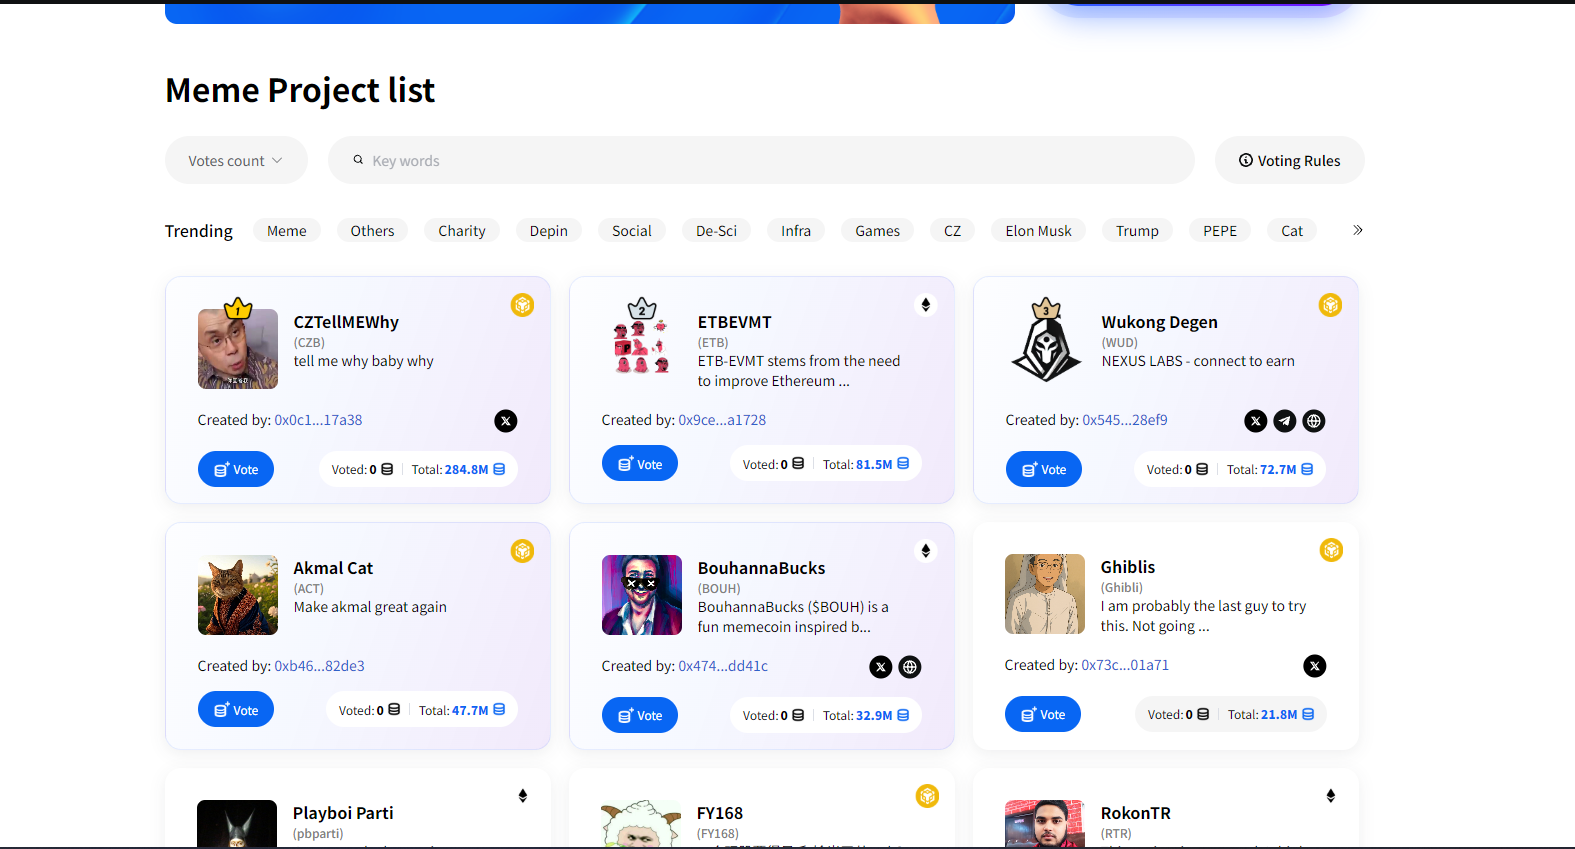Open the Voting Rules info
The image size is (1575, 849).
(x=1289, y=161)
